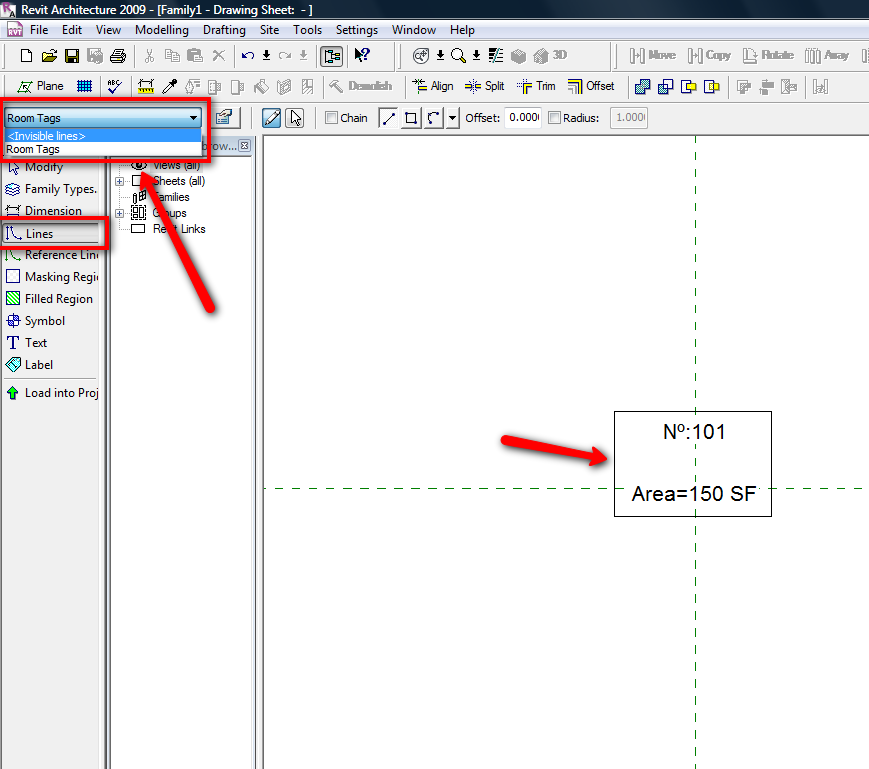This screenshot has width=869, height=769.
Task: Select the Revit Links tree item
Action: pos(179,229)
